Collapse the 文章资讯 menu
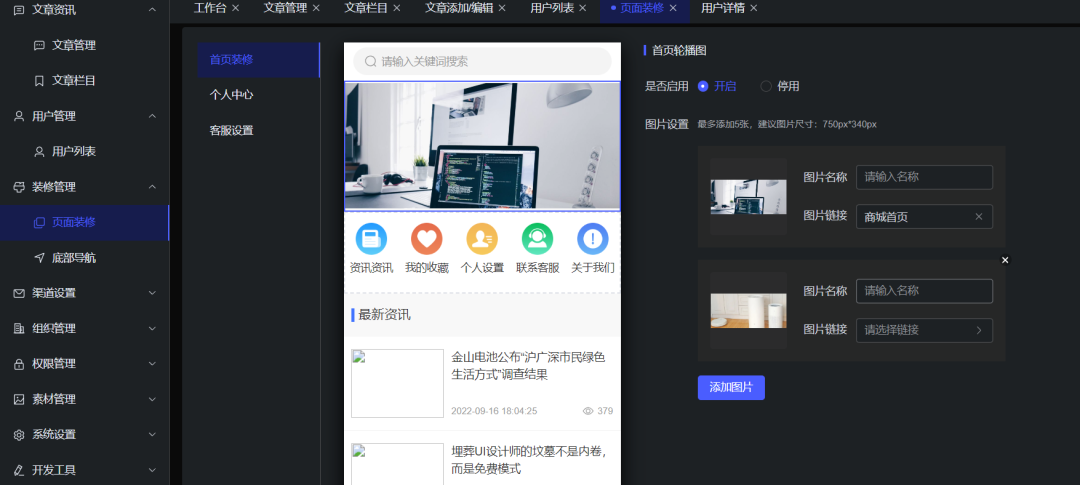Viewport: 1080px width, 485px height. click(152, 10)
